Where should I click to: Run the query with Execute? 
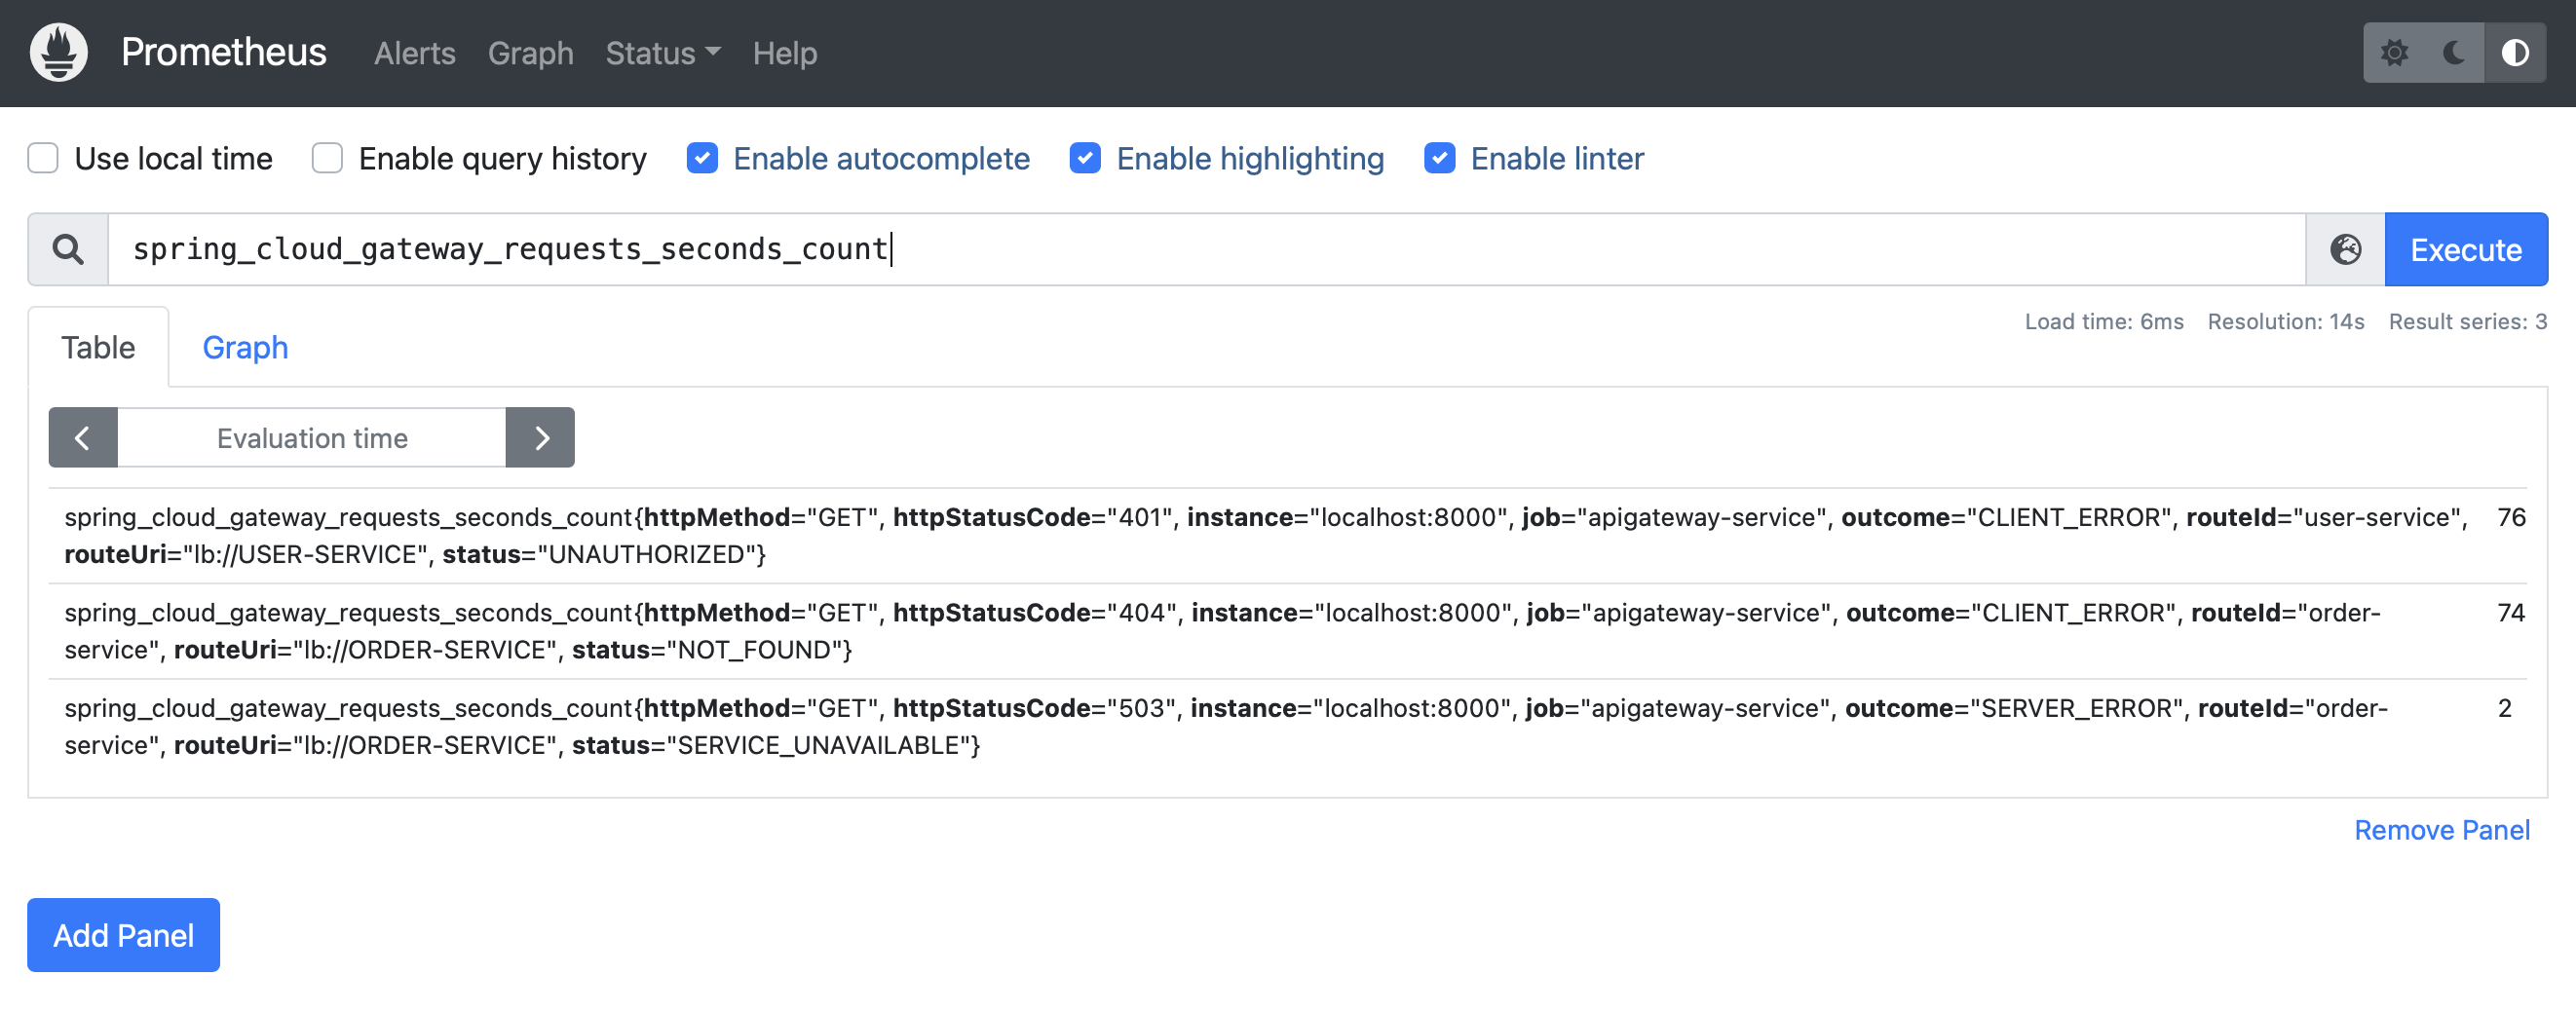2465,249
